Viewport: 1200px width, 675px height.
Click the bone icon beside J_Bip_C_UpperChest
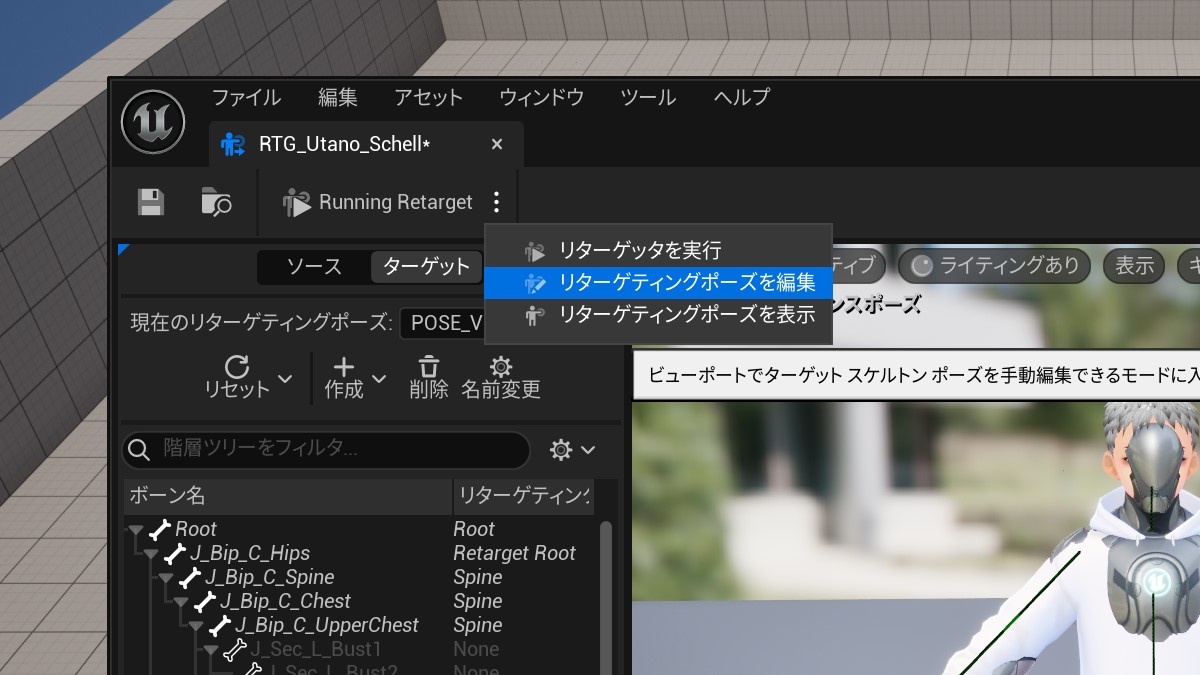pyautogui.click(x=220, y=625)
